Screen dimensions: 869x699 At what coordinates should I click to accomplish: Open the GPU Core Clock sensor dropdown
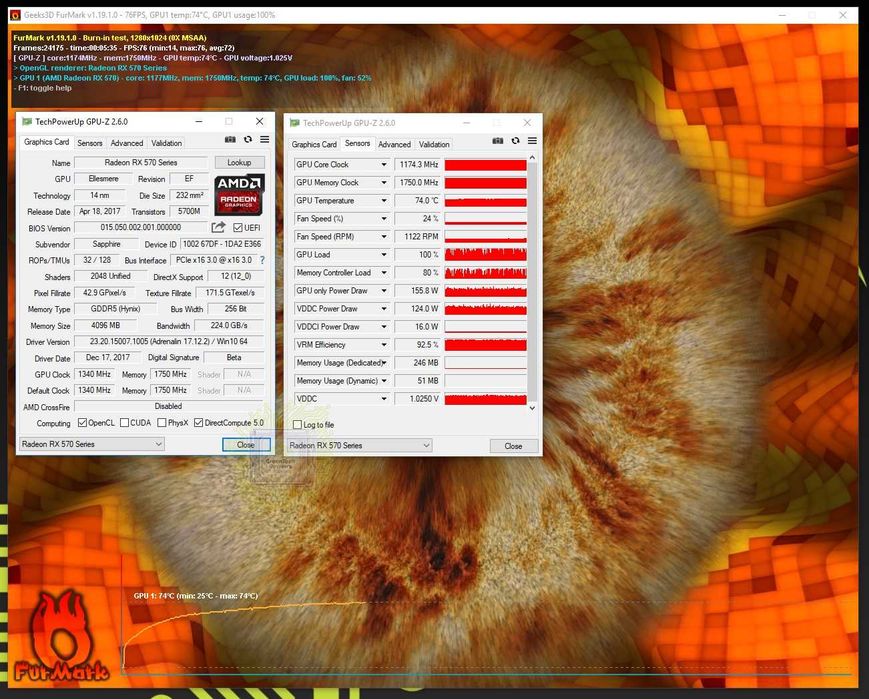pyautogui.click(x=384, y=165)
